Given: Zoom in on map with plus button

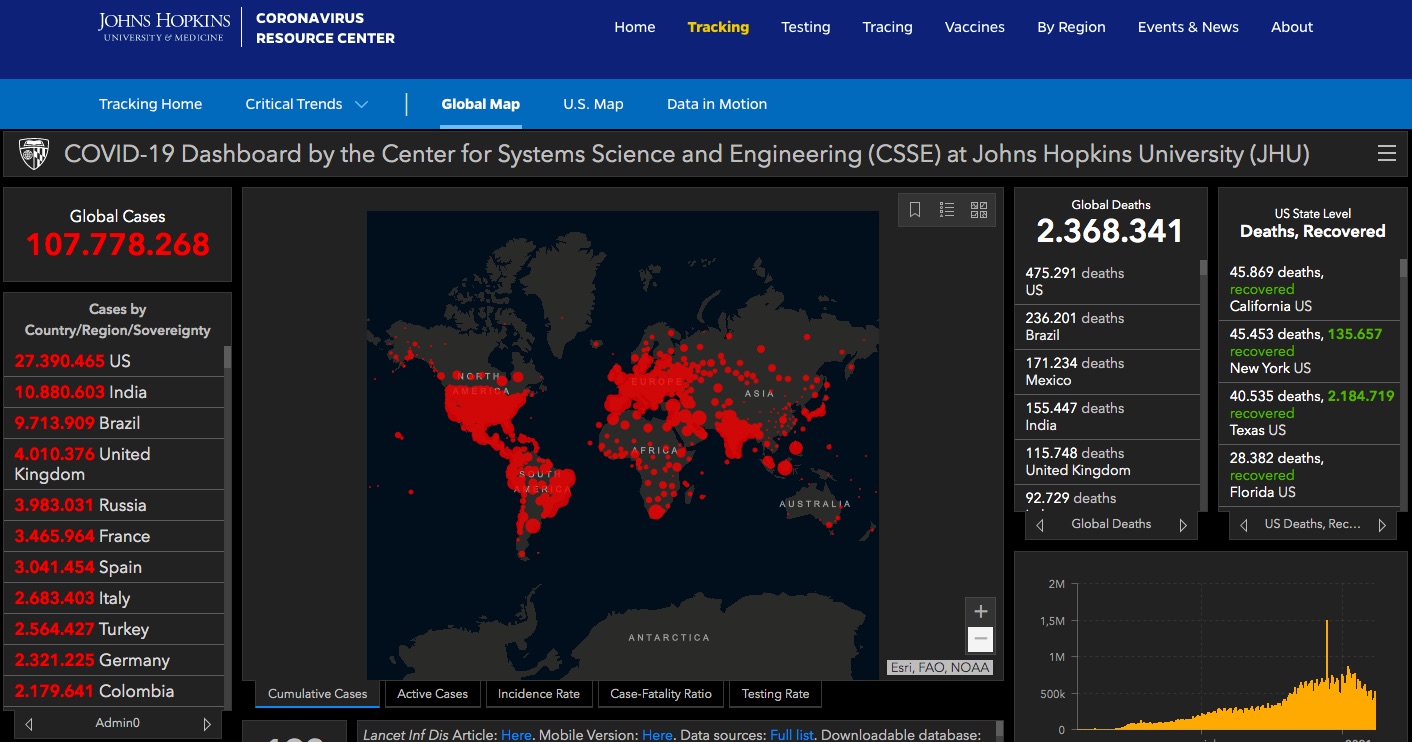Looking at the screenshot, I should 980,612.
